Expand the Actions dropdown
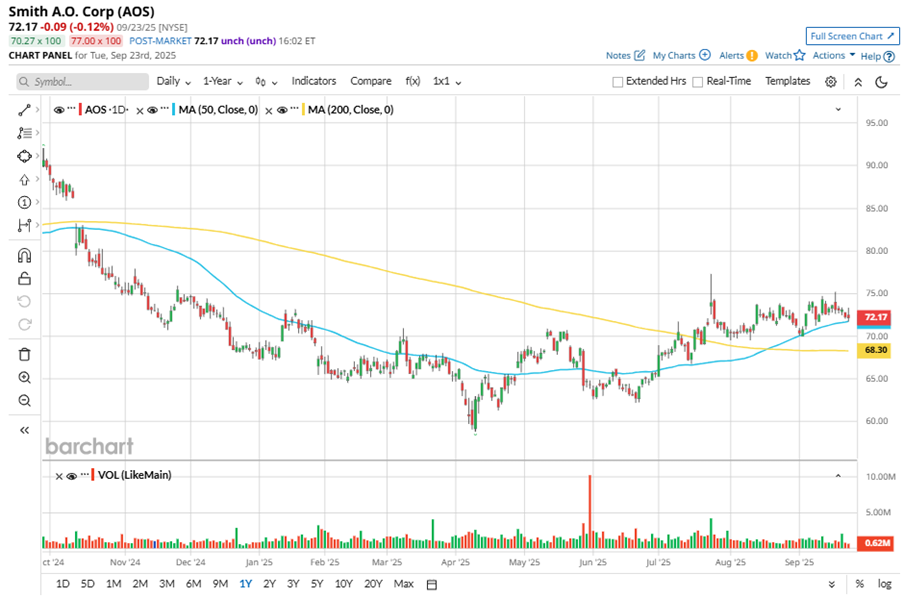The height and width of the screenshot is (598, 903). pyautogui.click(x=834, y=55)
